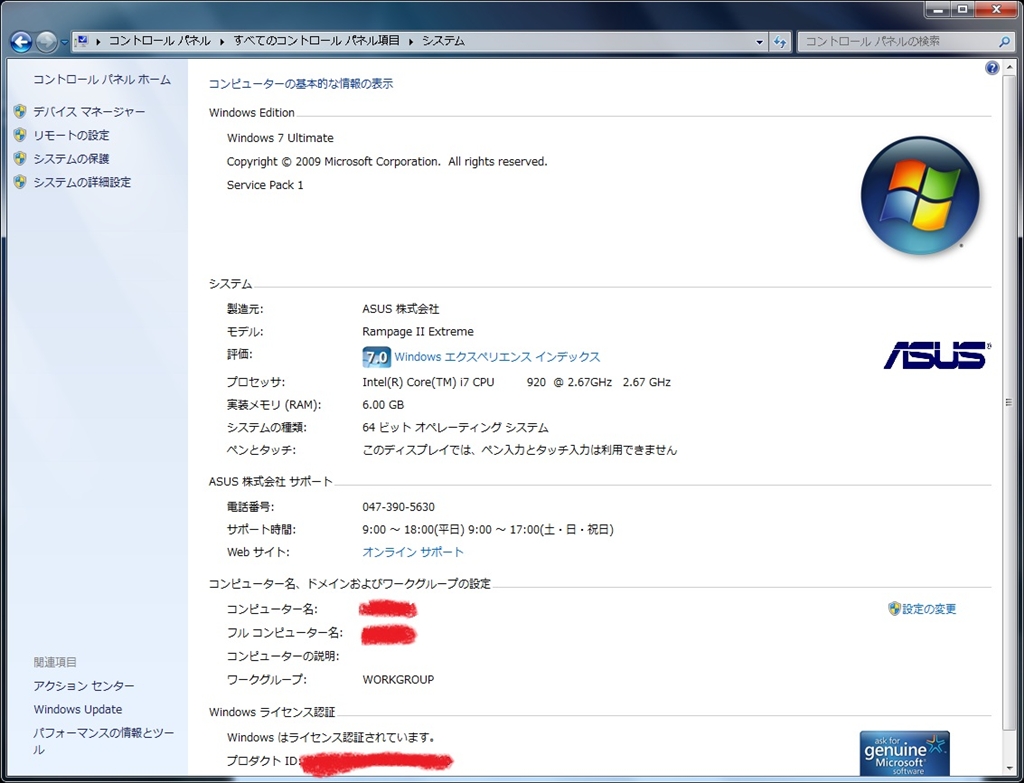
Task: Open デバイス マネージャー link
Action: coord(89,112)
